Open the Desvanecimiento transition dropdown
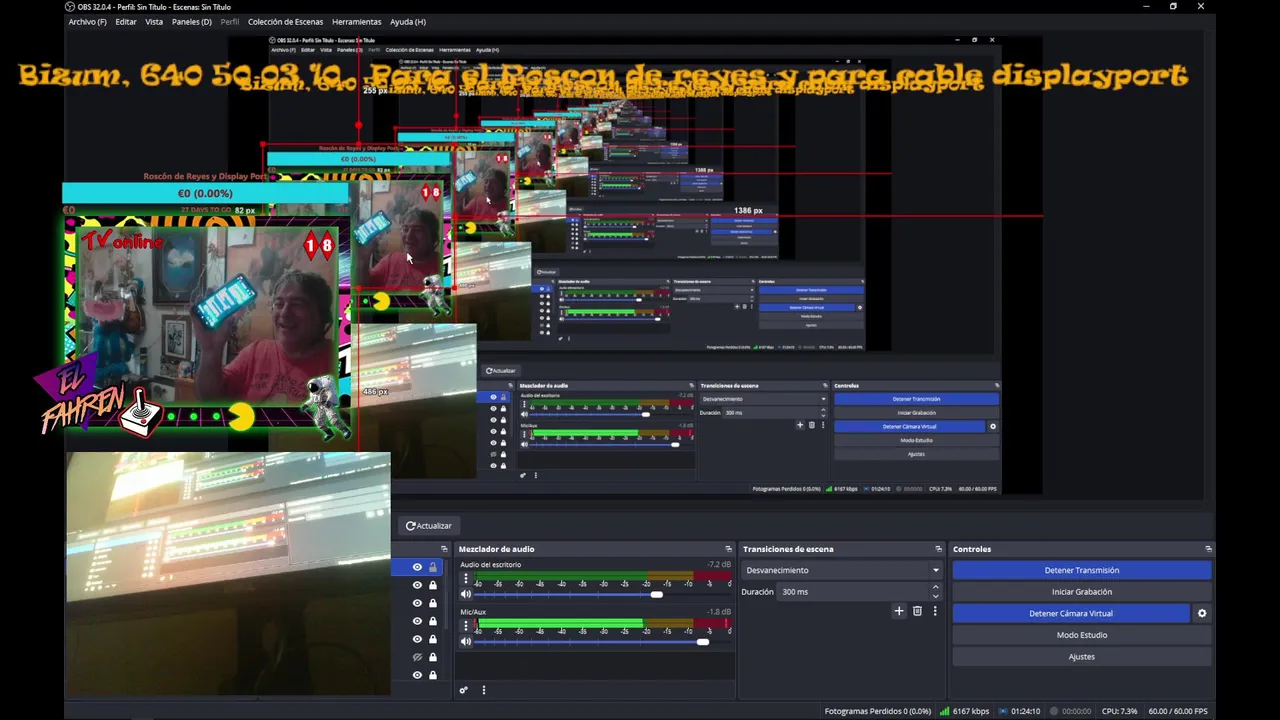This screenshot has width=1280, height=720. click(x=842, y=570)
